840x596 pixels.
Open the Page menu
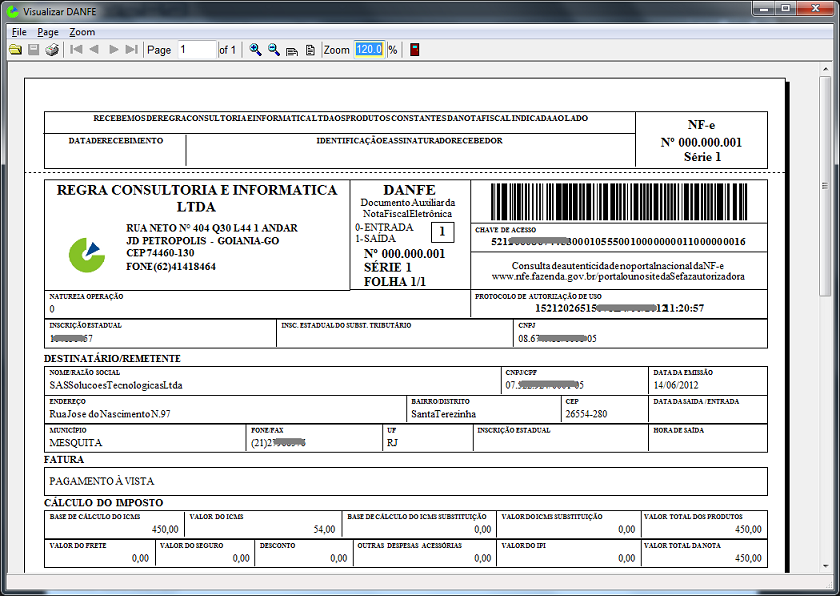48,32
